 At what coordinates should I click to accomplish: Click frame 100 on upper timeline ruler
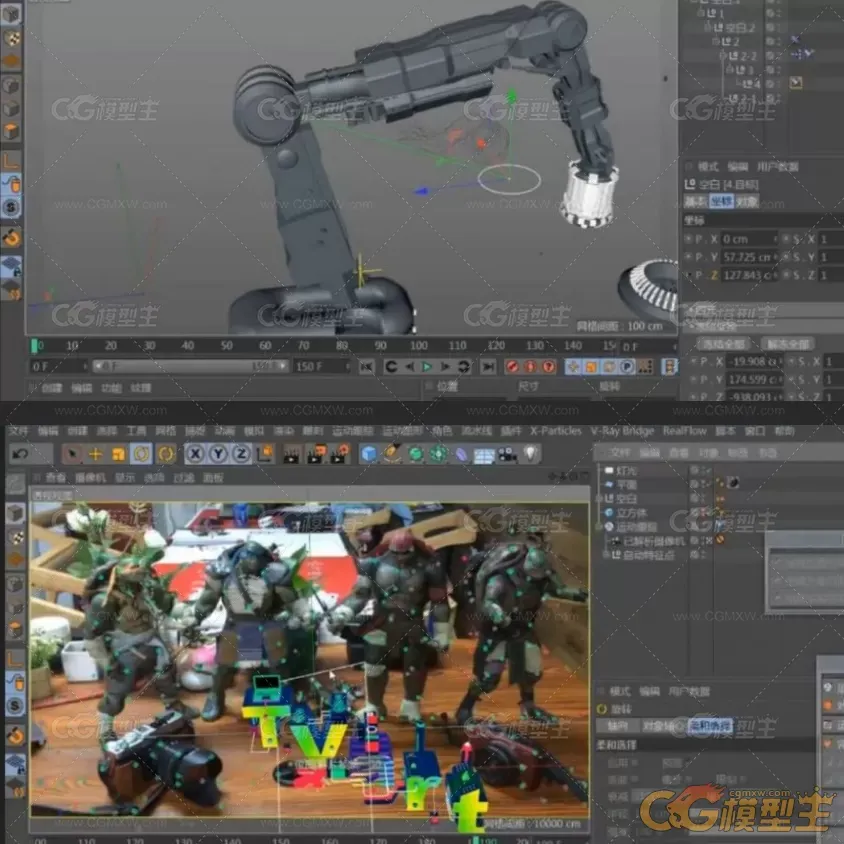point(418,345)
